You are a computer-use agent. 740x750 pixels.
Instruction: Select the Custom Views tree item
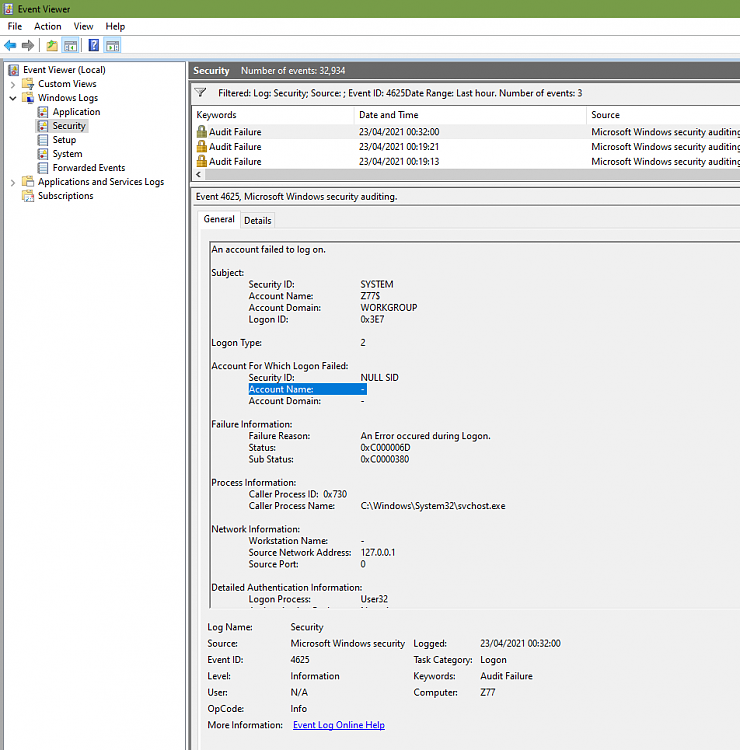[67, 84]
